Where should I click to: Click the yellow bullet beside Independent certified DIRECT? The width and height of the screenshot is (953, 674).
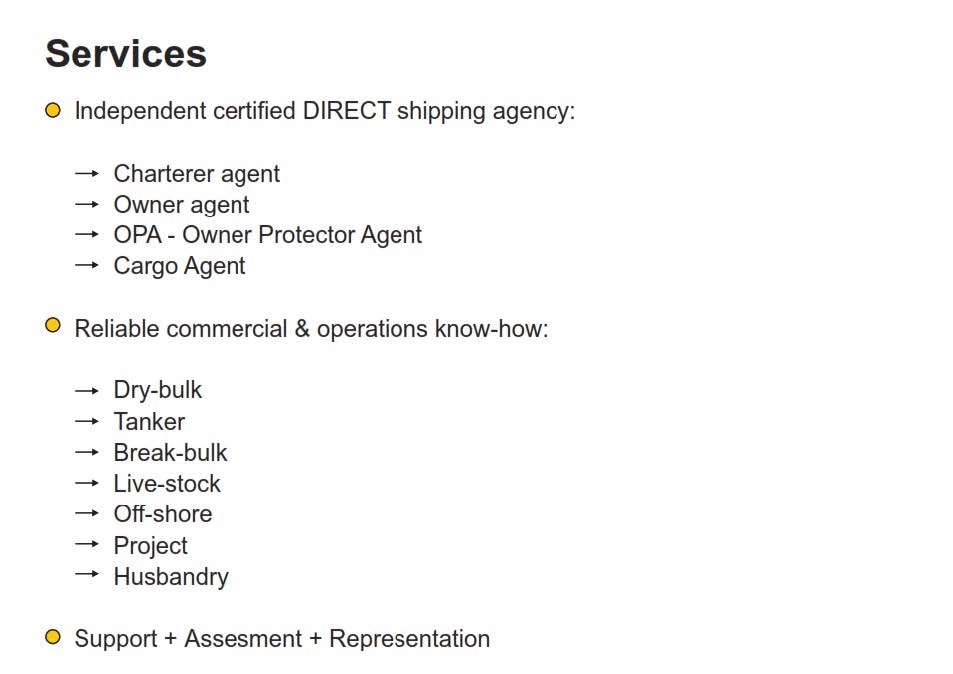click(53, 111)
